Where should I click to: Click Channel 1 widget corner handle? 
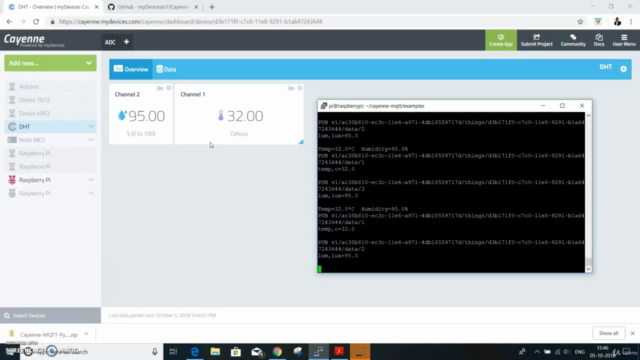pyautogui.click(x=301, y=142)
